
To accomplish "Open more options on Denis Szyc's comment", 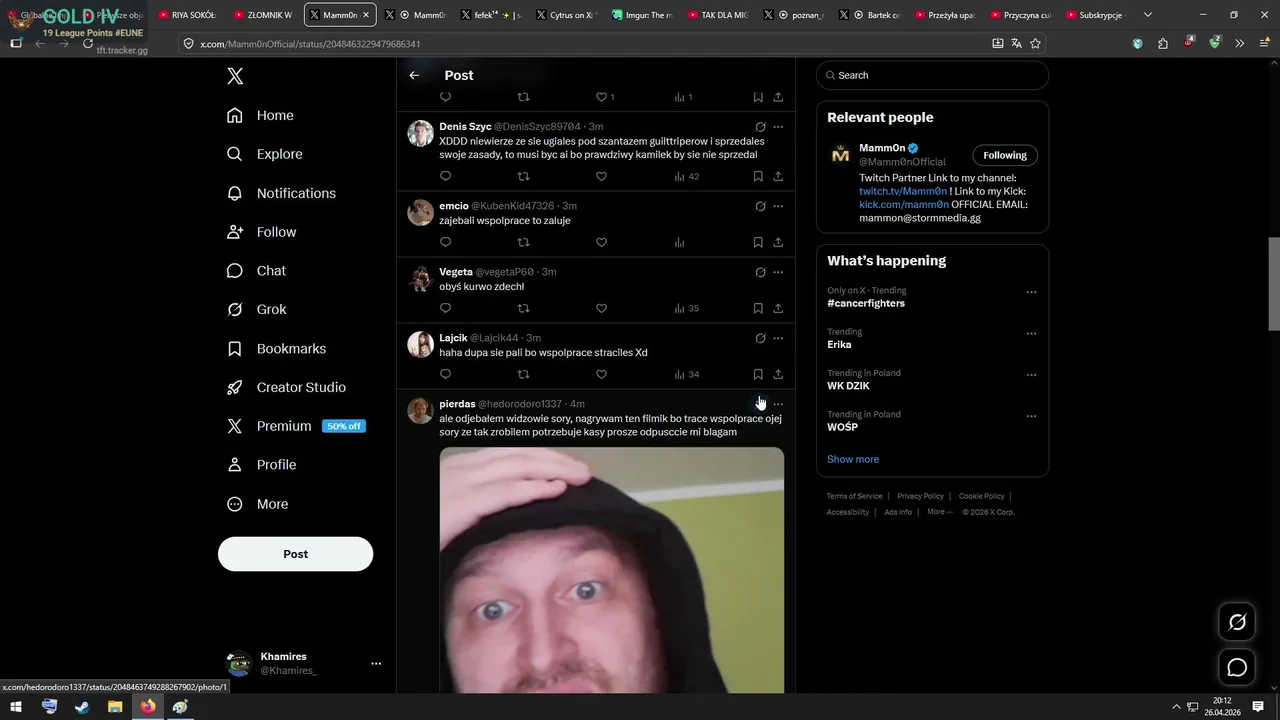I will click(x=778, y=127).
